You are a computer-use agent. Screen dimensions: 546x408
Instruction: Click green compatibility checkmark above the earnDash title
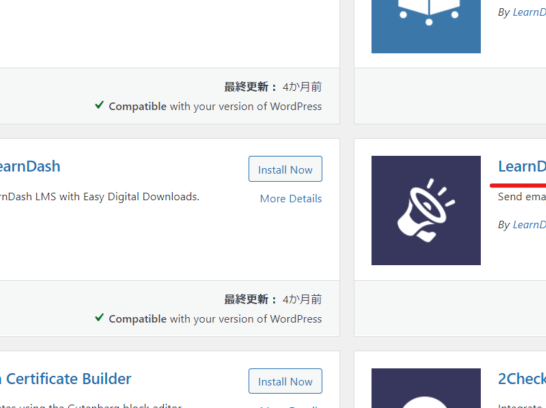click(x=99, y=105)
